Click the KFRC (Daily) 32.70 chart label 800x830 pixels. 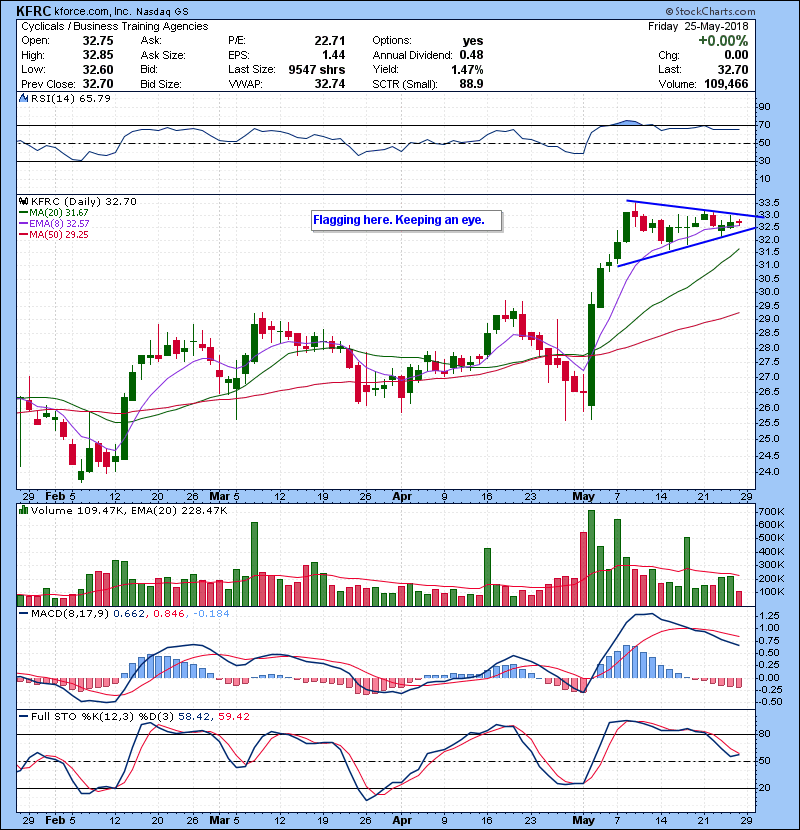[84, 201]
